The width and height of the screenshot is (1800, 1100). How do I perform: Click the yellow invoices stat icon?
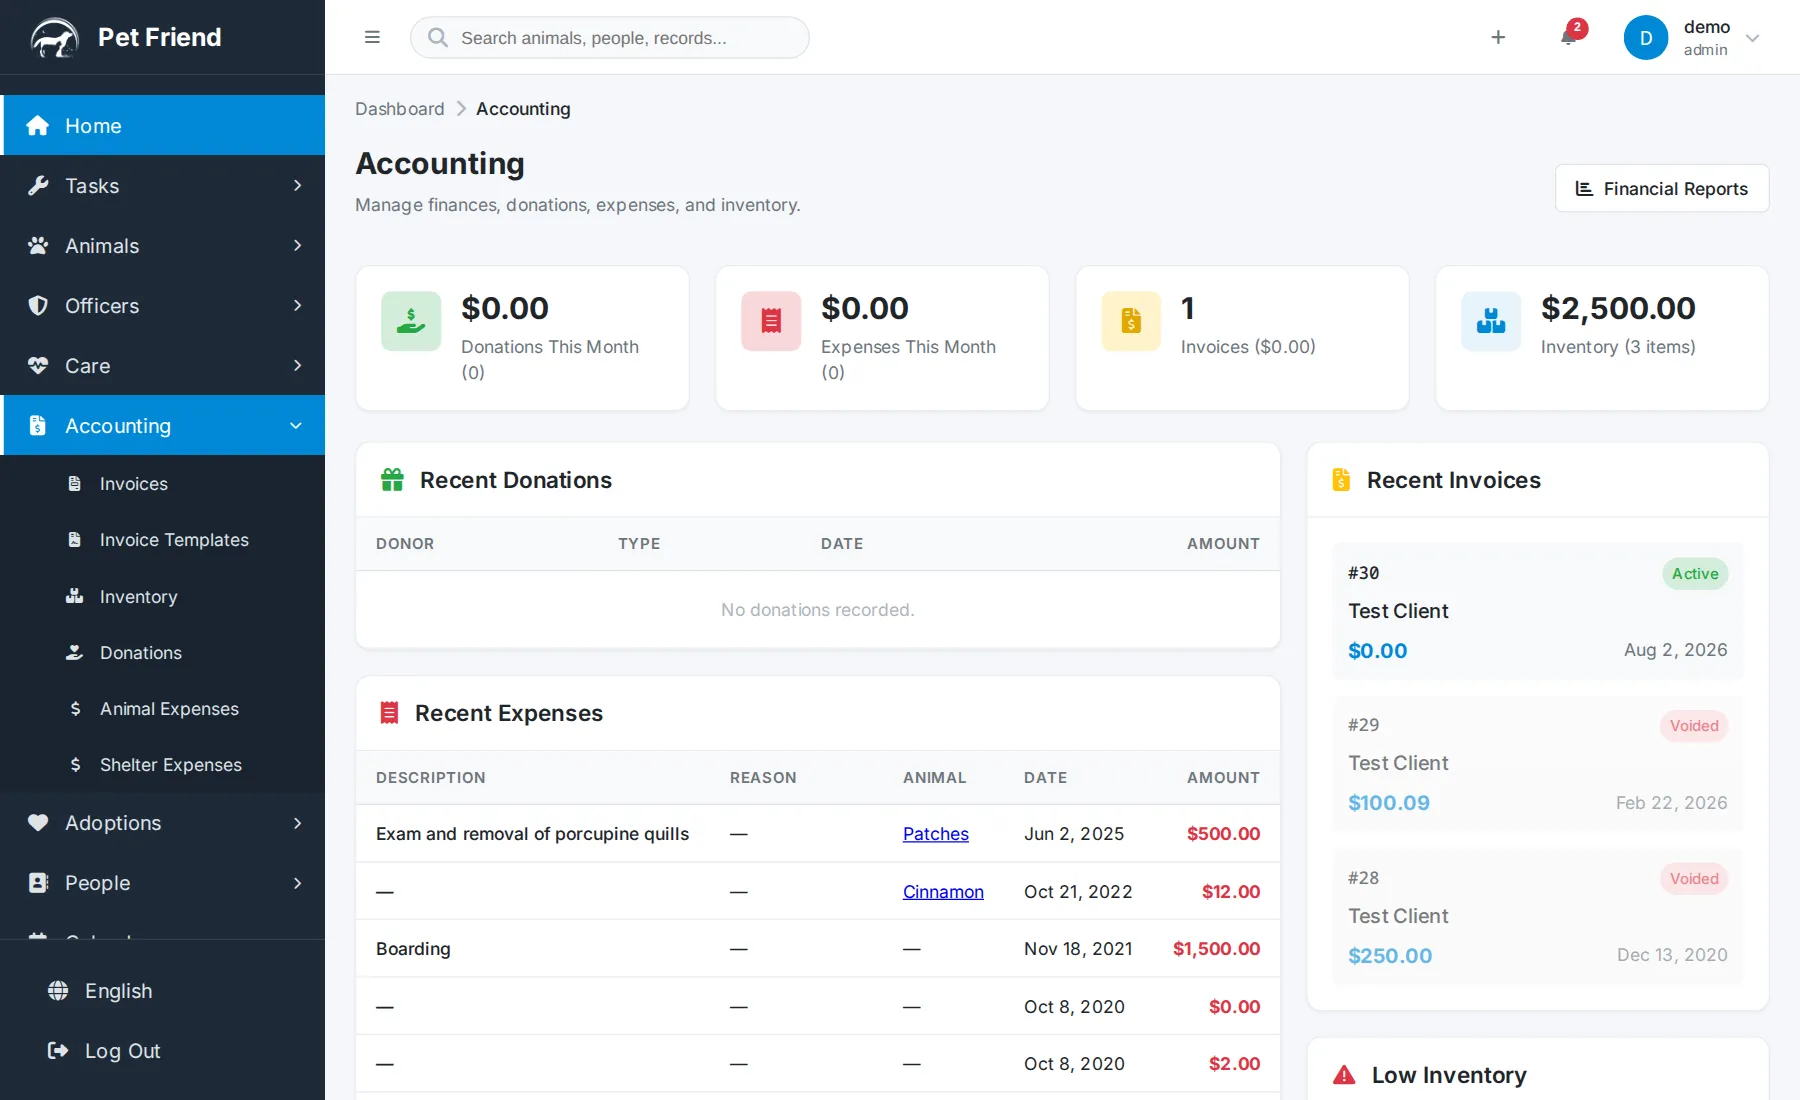1131,321
